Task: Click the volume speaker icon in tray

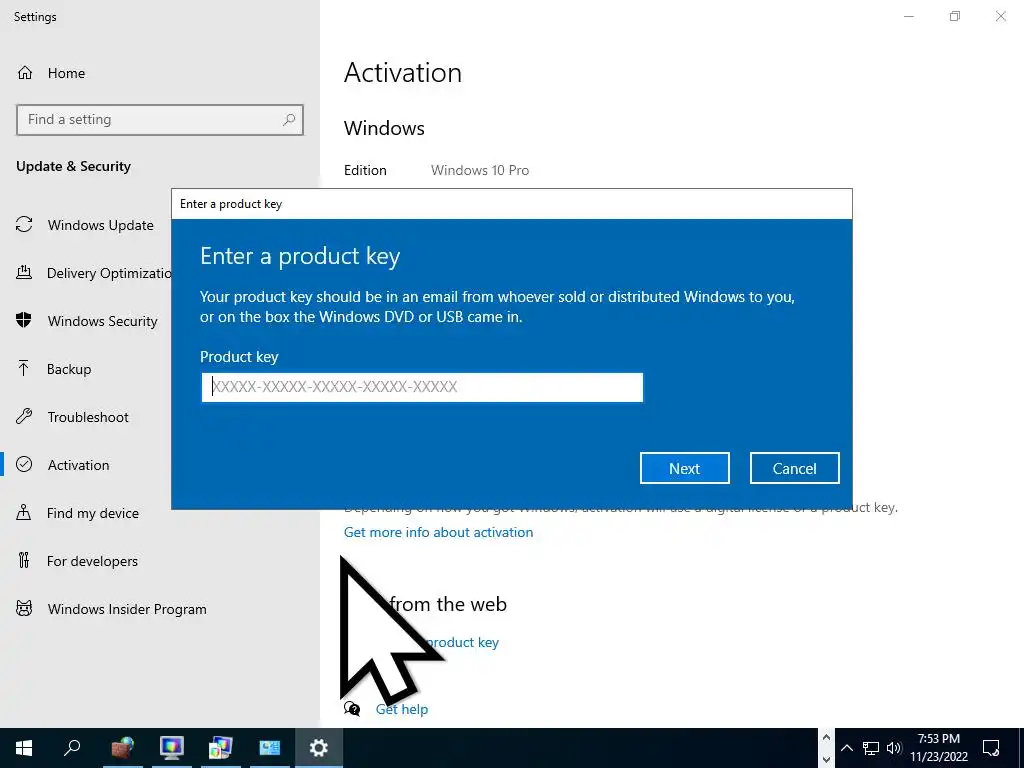Action: (x=894, y=748)
